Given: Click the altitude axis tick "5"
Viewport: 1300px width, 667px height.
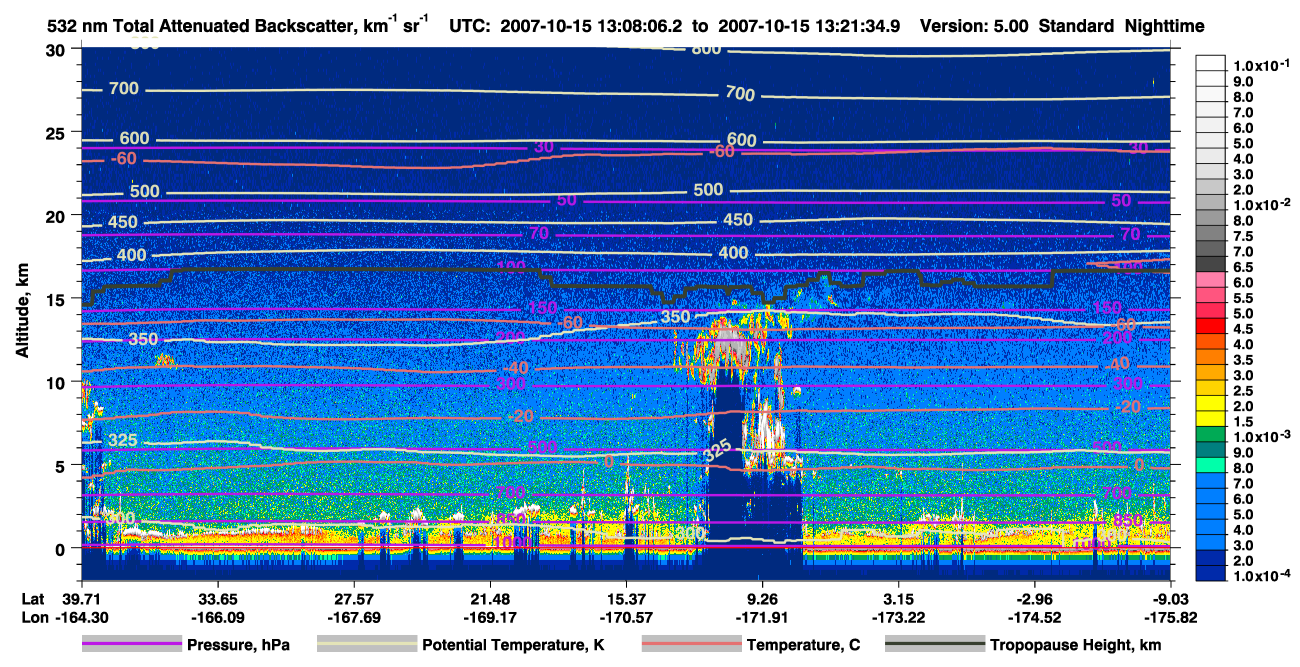Looking at the screenshot, I should click(62, 465).
